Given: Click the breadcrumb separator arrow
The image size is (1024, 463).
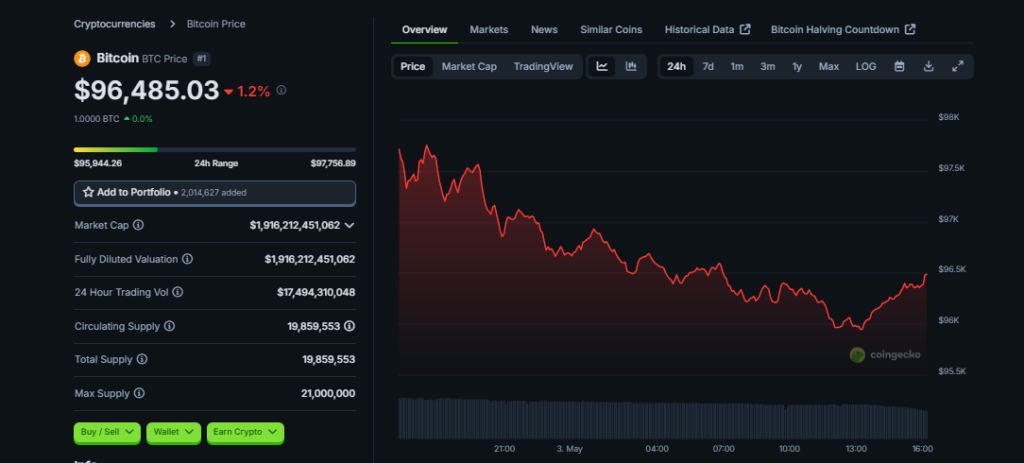Looking at the screenshot, I should 172,24.
